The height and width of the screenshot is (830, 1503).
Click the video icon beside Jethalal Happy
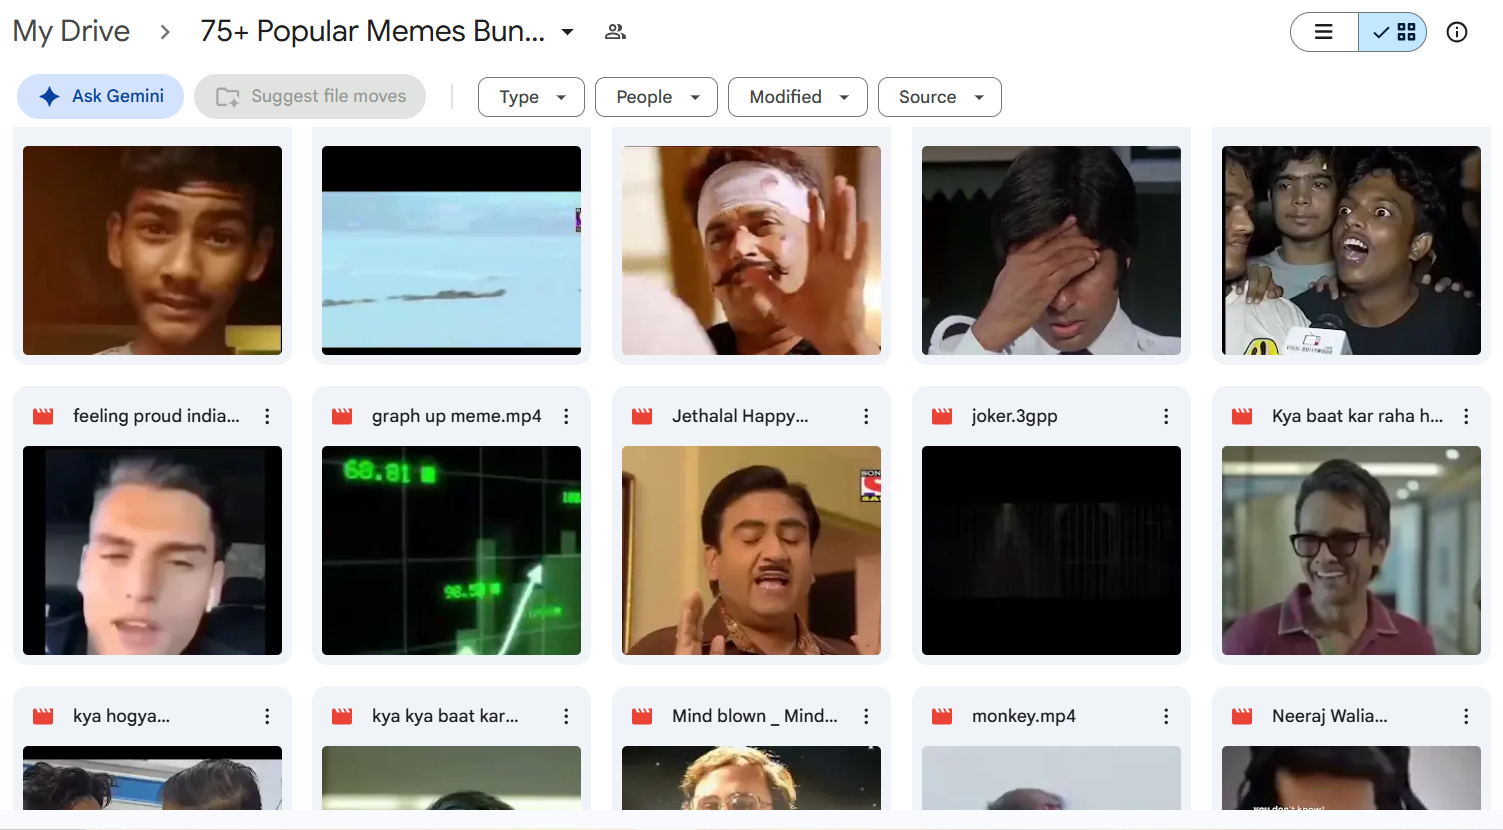tap(642, 416)
